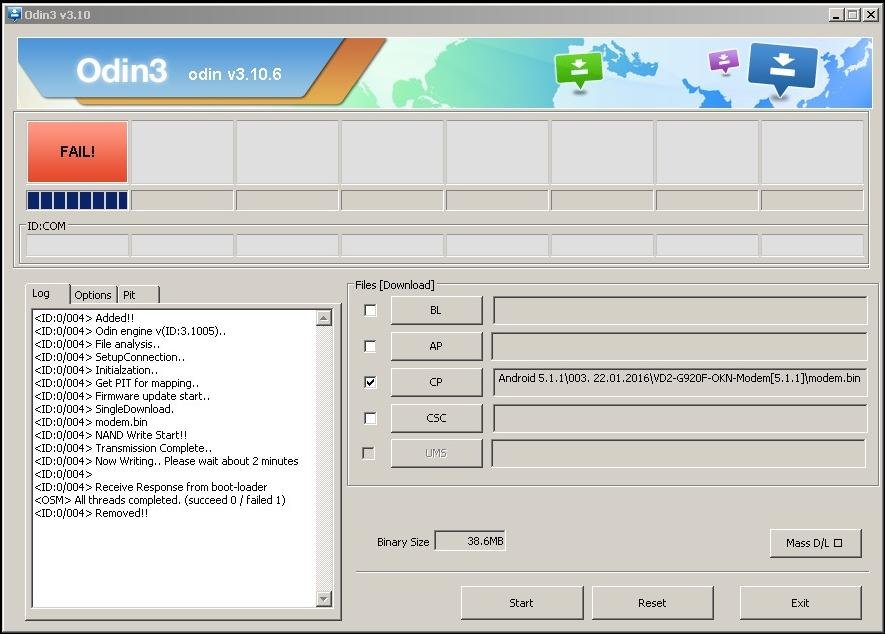Click log line "Initialzation.."
This screenshot has height=634, width=885.
coord(96,370)
